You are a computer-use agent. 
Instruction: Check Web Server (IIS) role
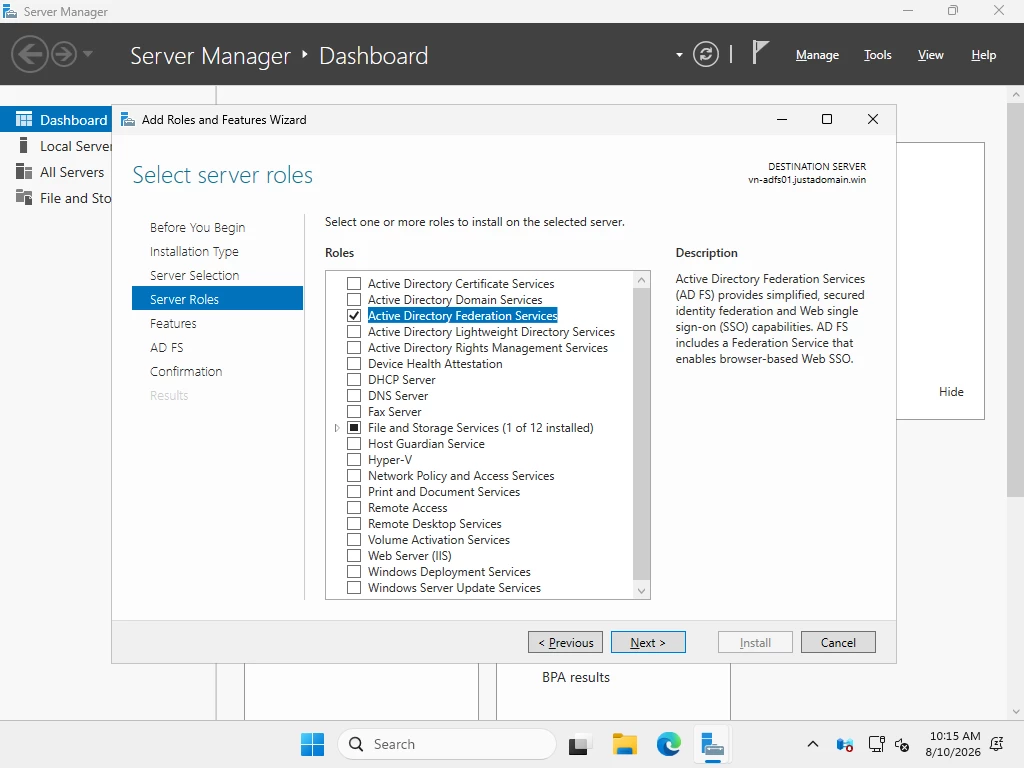click(x=354, y=556)
